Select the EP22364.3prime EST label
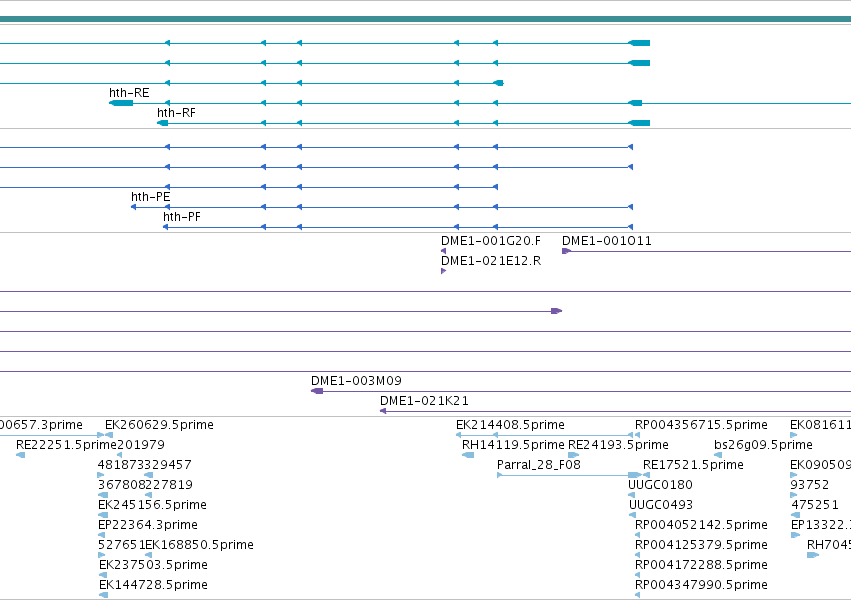 tap(148, 525)
